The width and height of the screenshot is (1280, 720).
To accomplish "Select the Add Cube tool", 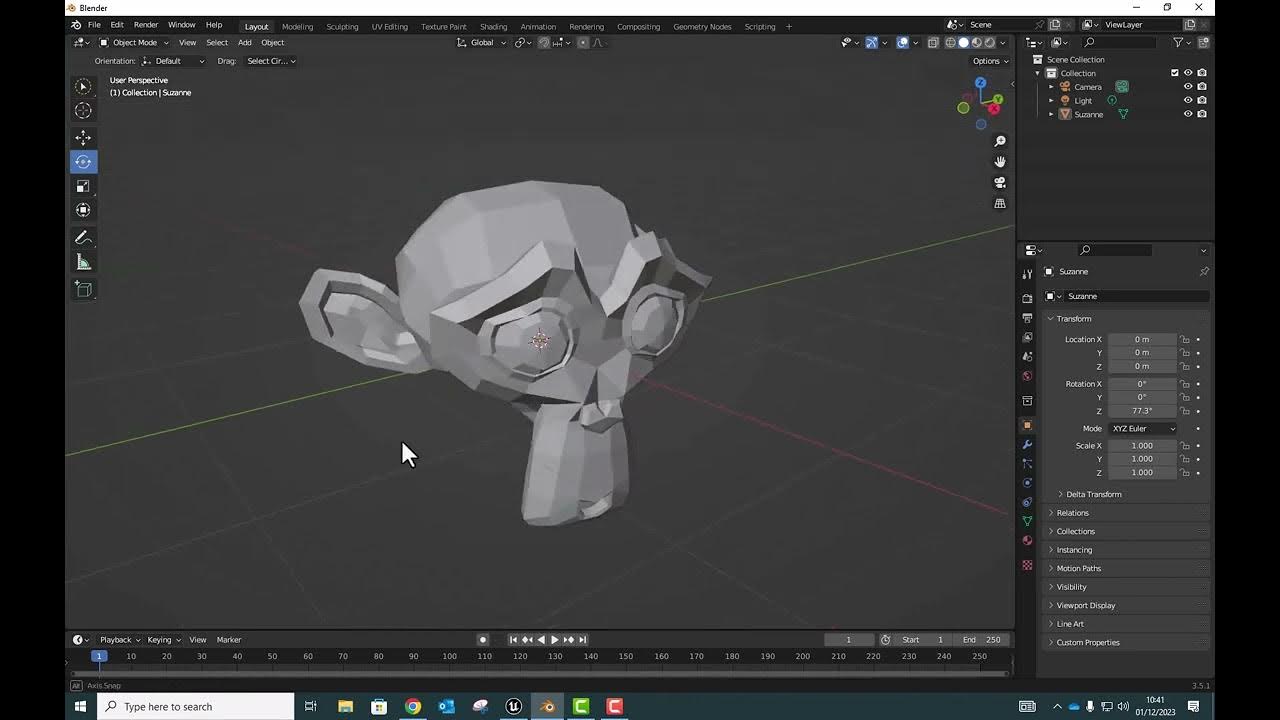I will tap(83, 290).
